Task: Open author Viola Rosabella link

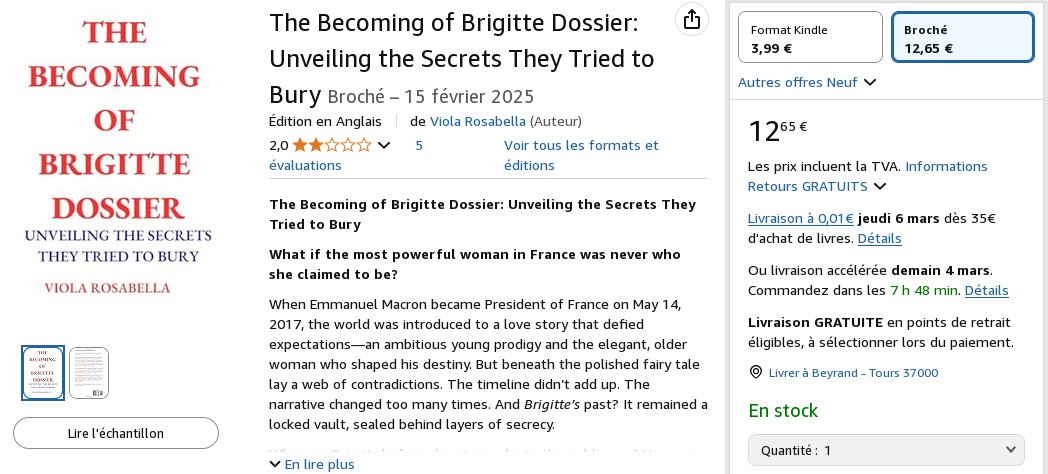Action: click(478, 121)
